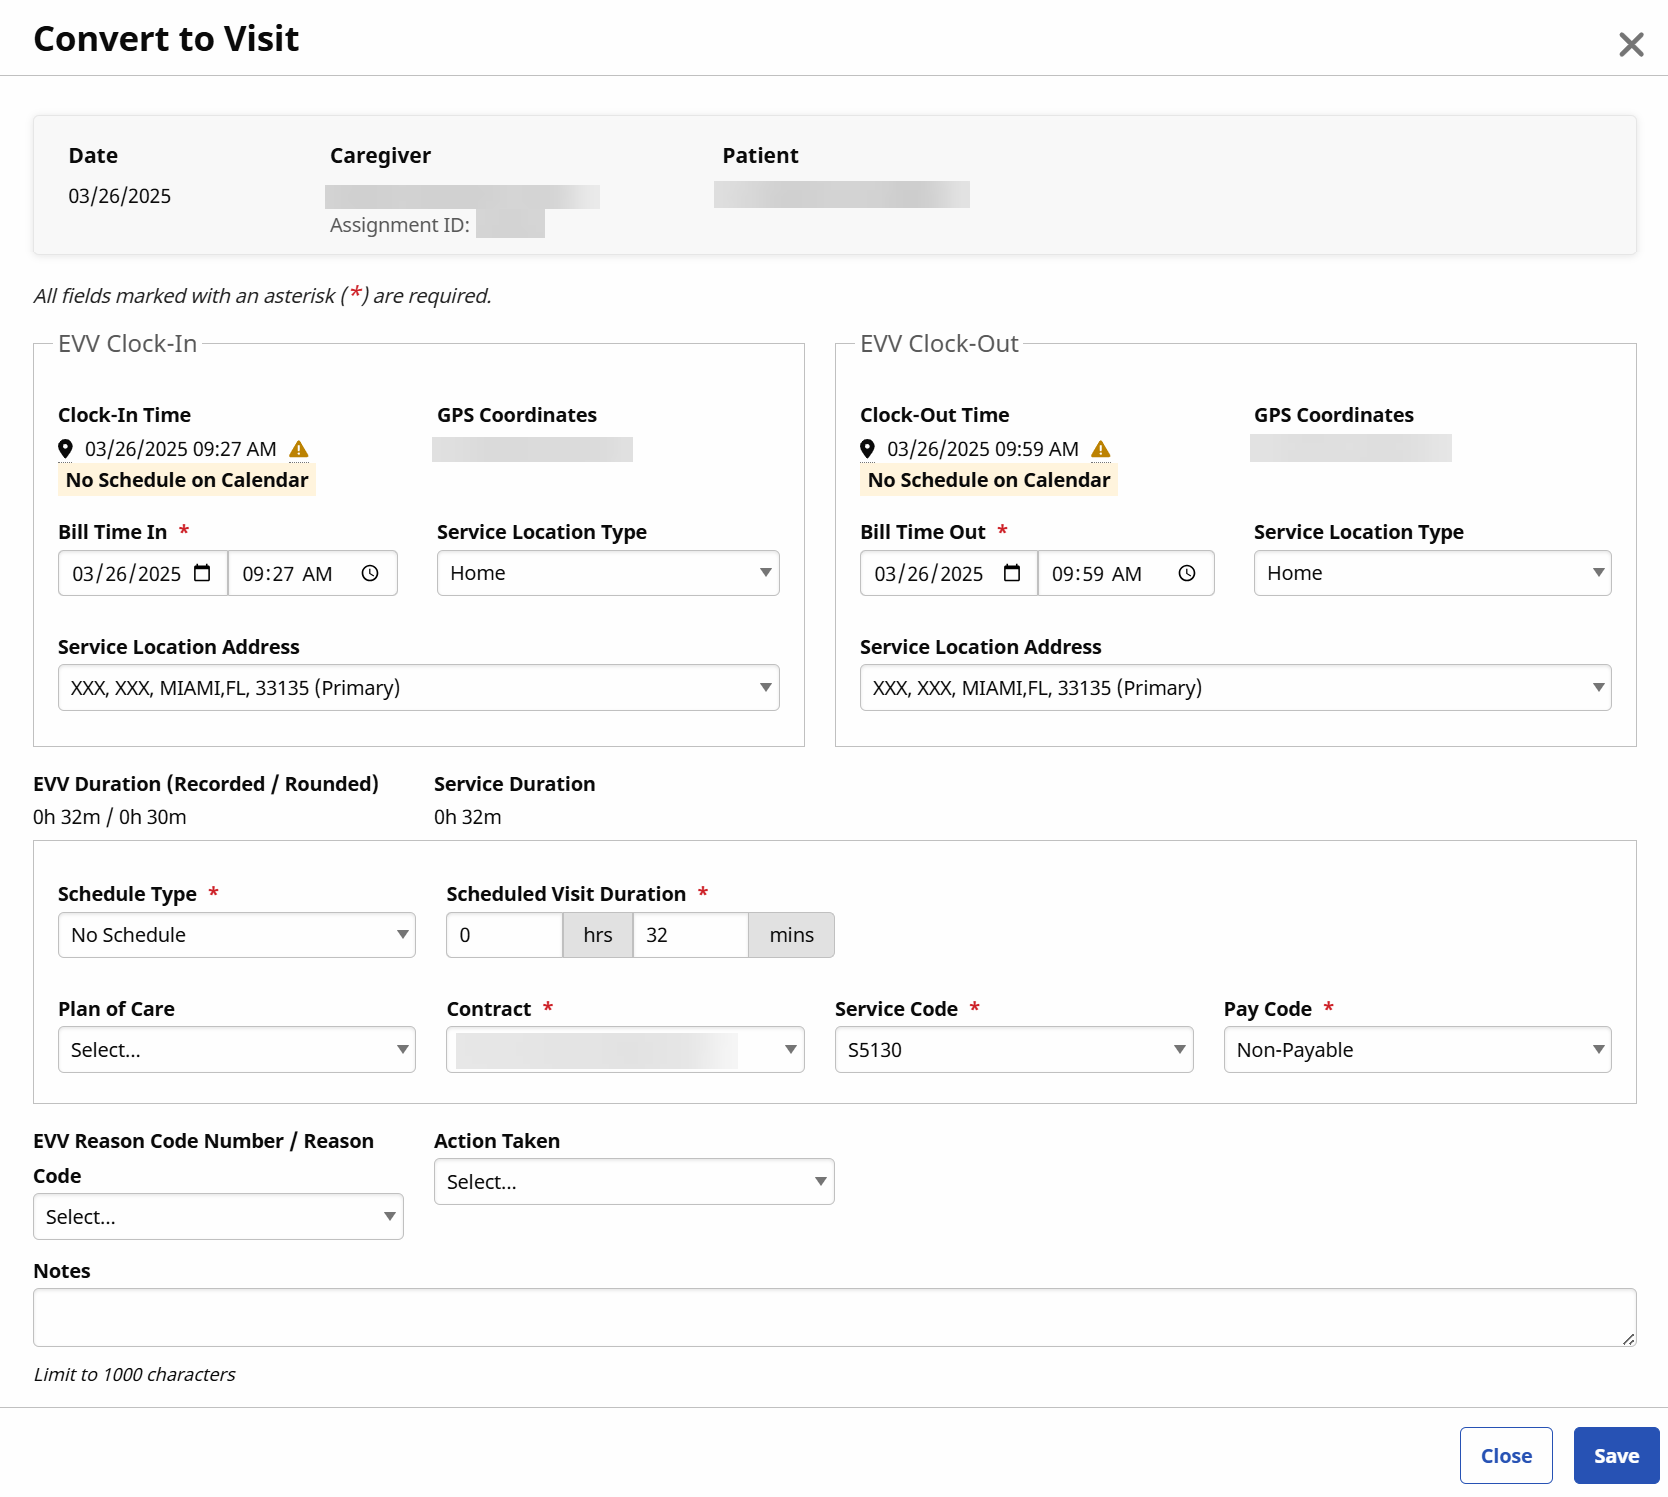The image size is (1668, 1497).
Task: Select the mins value field showing 32
Action: (690, 935)
